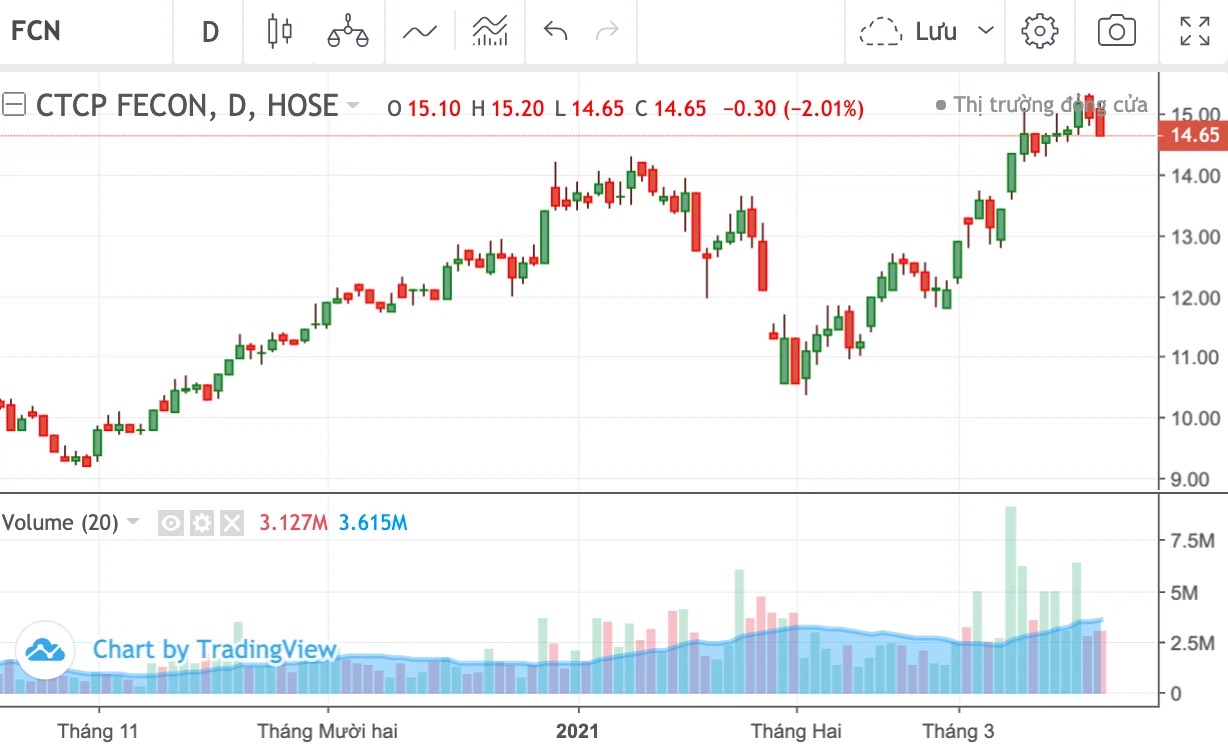
Task: Expand the arrow after HOSE title
Action: click(354, 105)
